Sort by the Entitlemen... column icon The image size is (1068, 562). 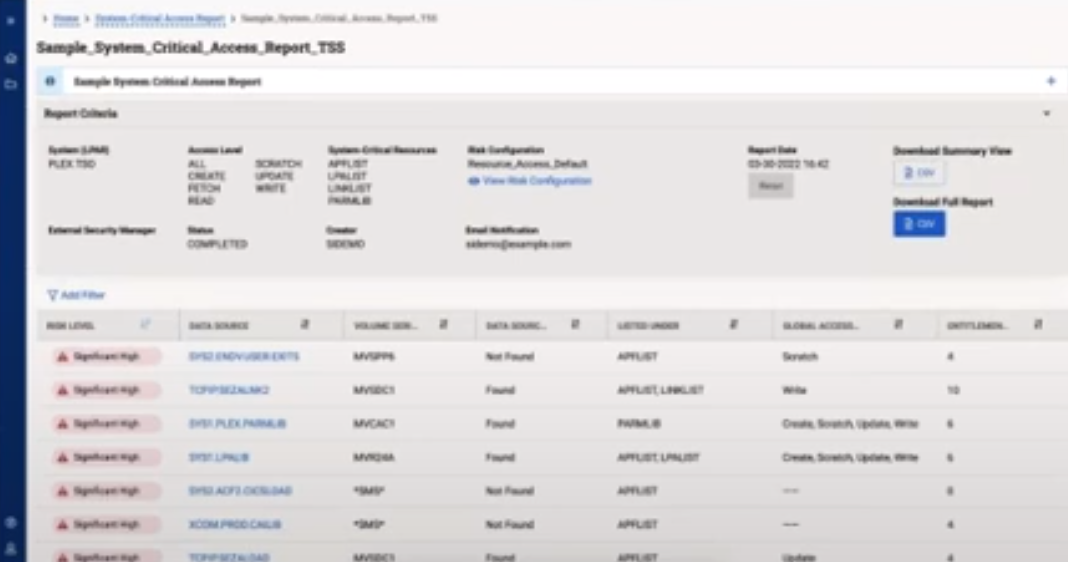tap(1038, 325)
